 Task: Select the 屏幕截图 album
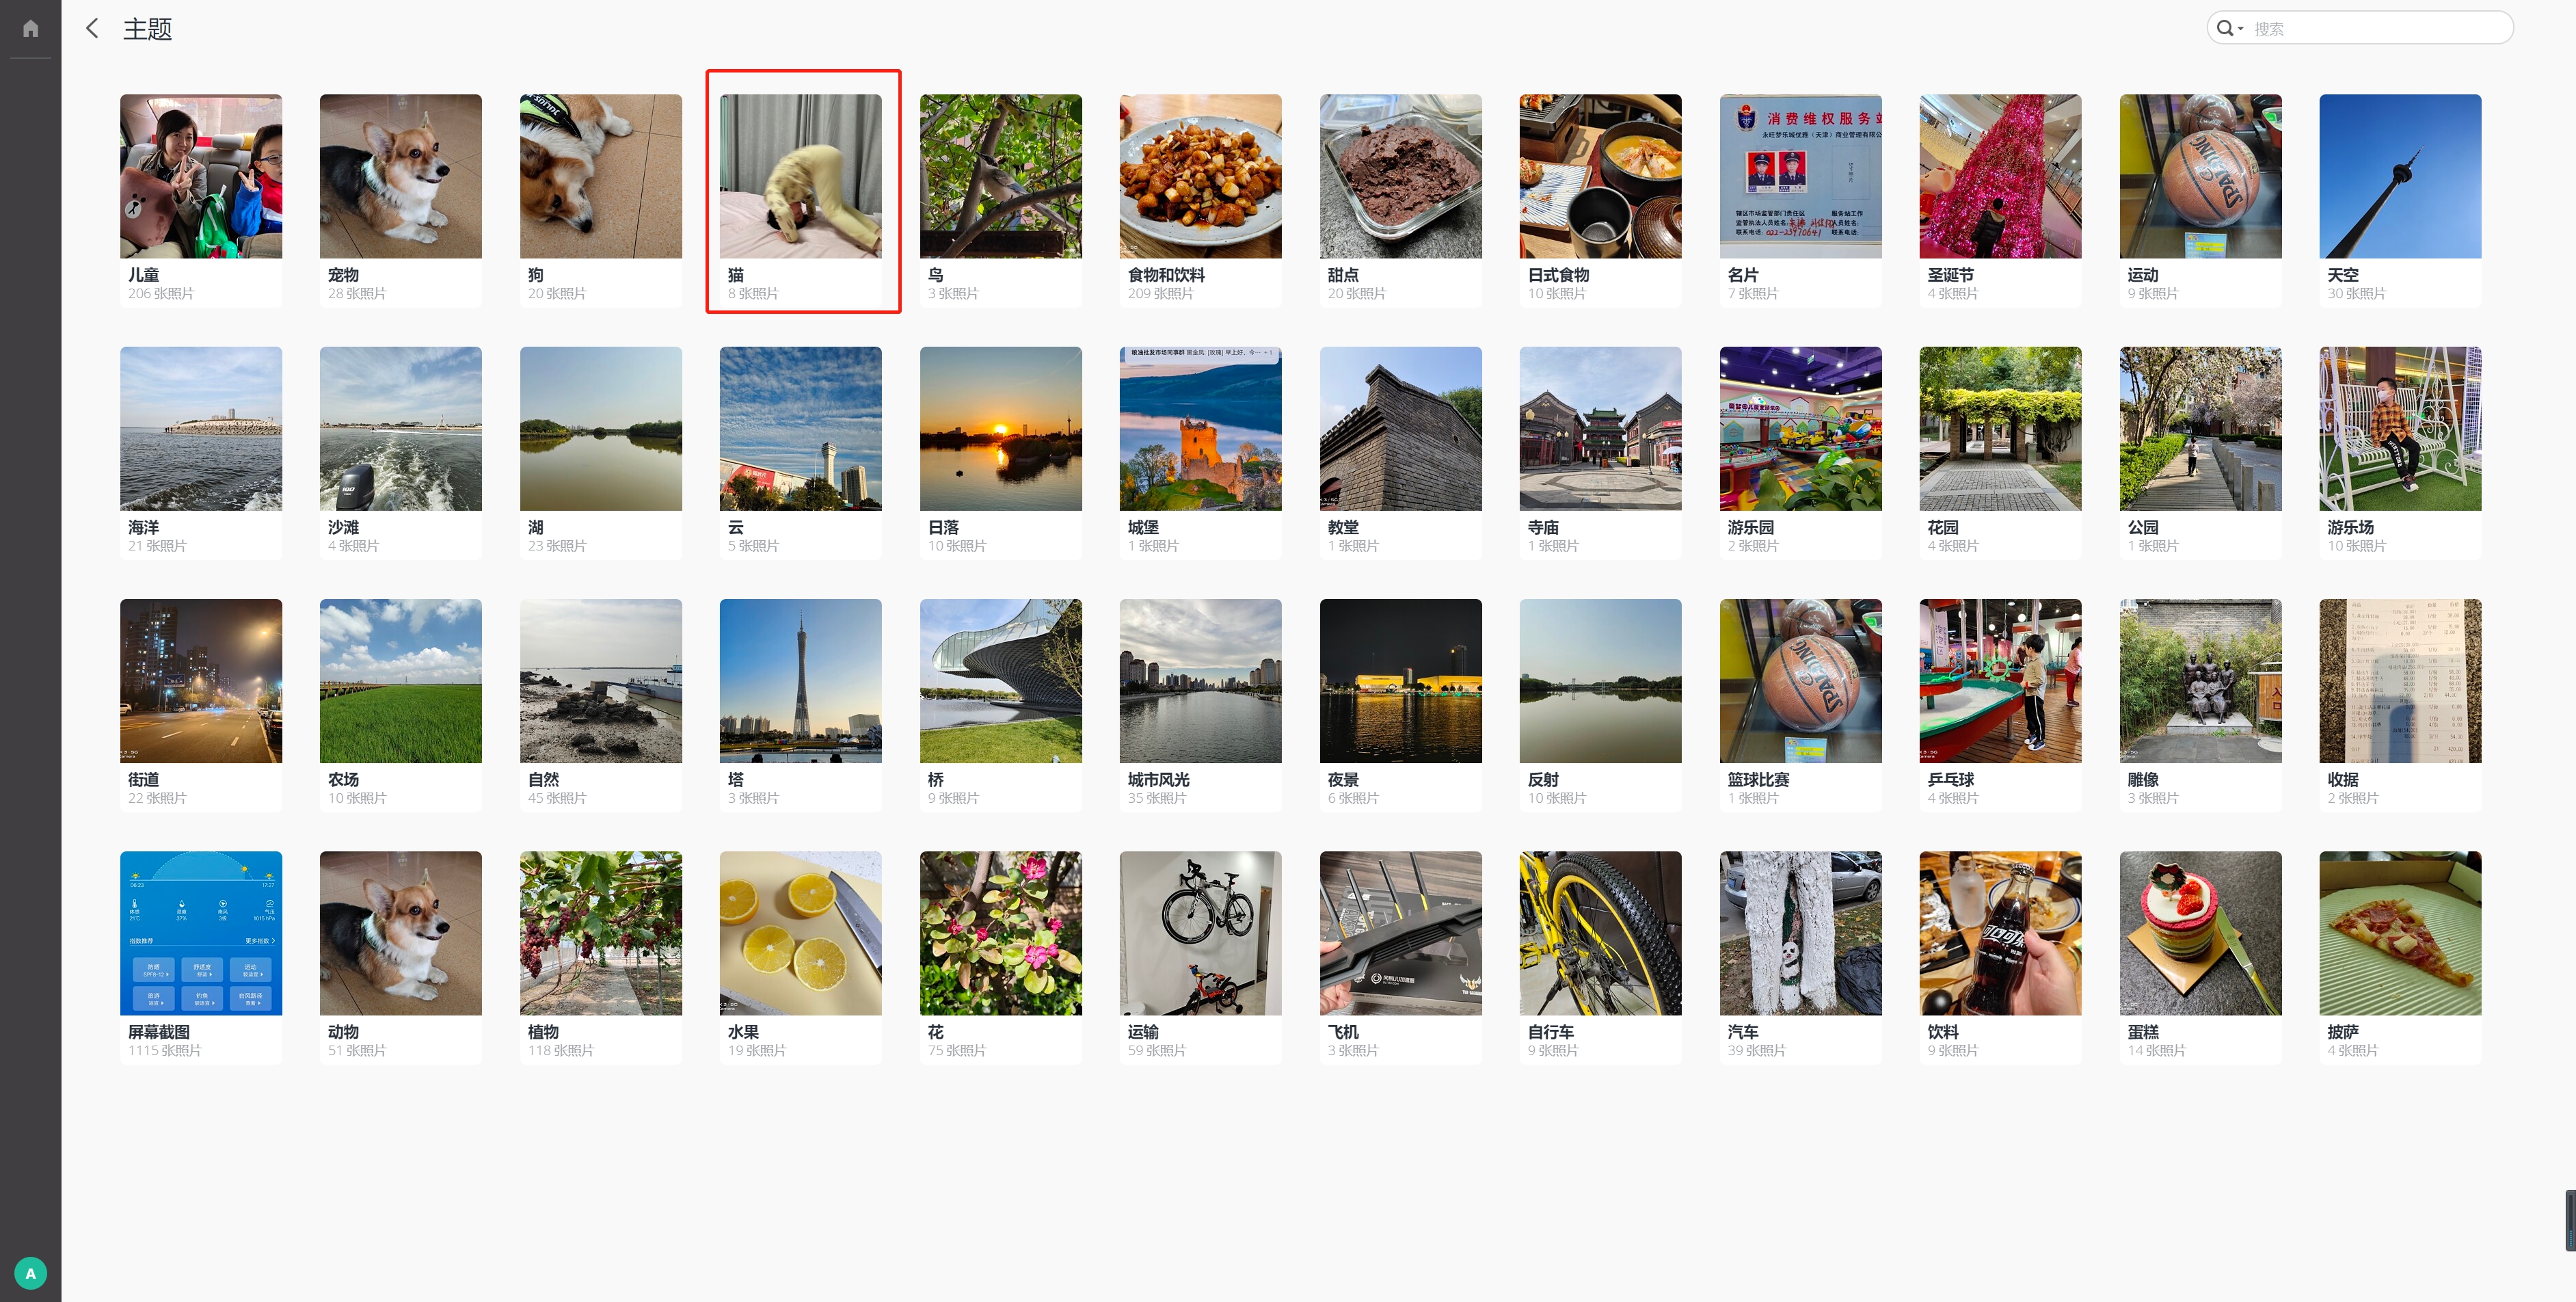click(x=201, y=956)
